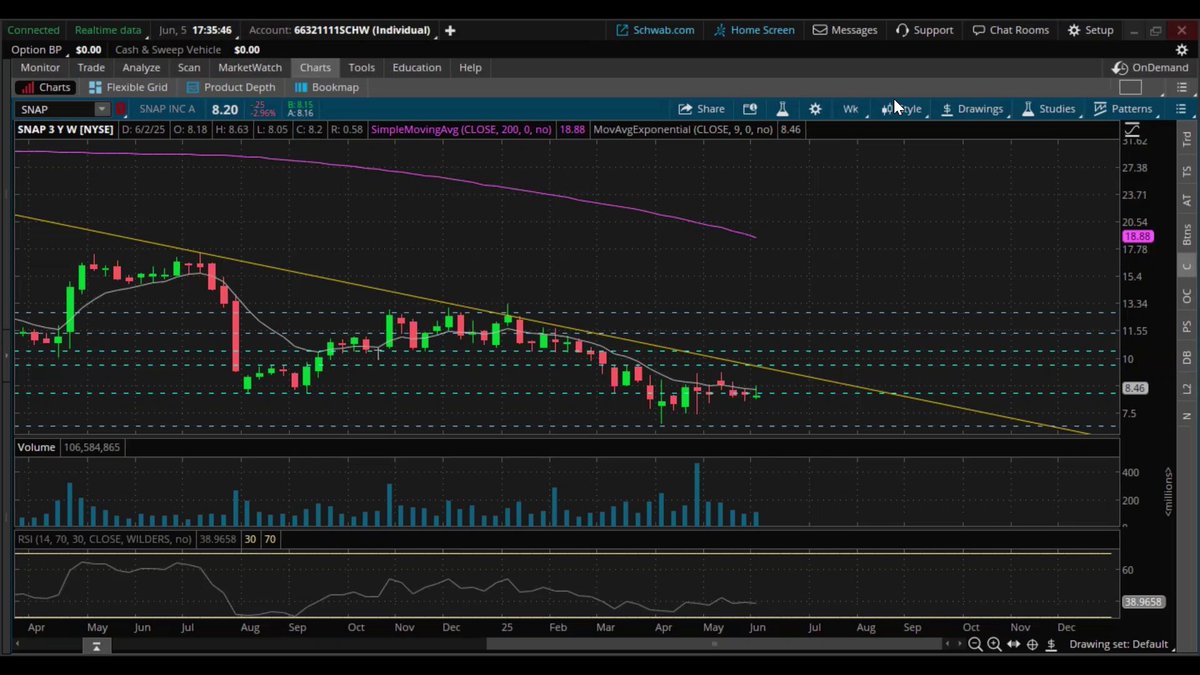This screenshot has height=675, width=1200.
Task: Open the TS sidebar gadget tab
Action: coord(1187,171)
